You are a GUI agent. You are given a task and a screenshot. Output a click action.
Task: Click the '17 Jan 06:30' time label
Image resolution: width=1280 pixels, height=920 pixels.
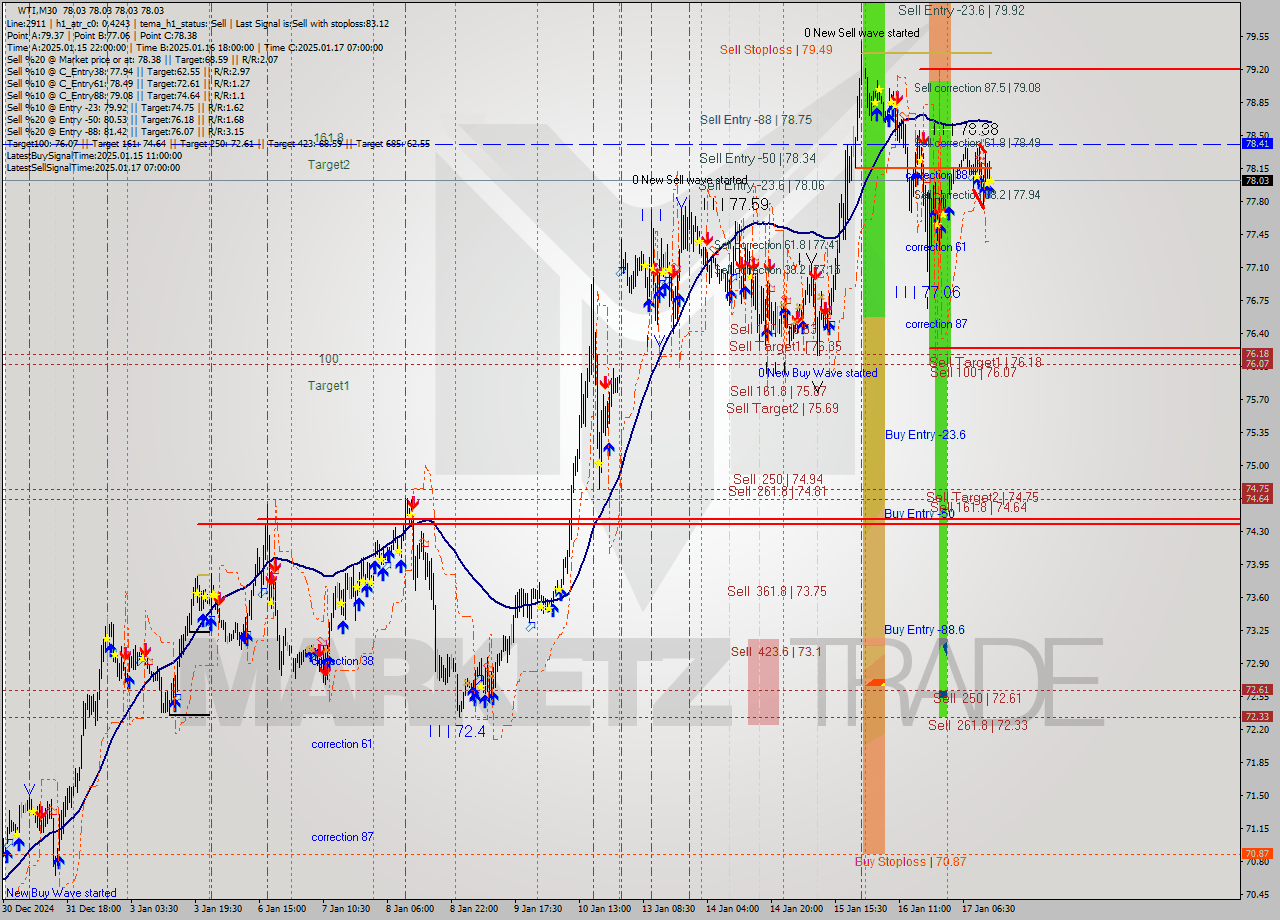[x=989, y=909]
